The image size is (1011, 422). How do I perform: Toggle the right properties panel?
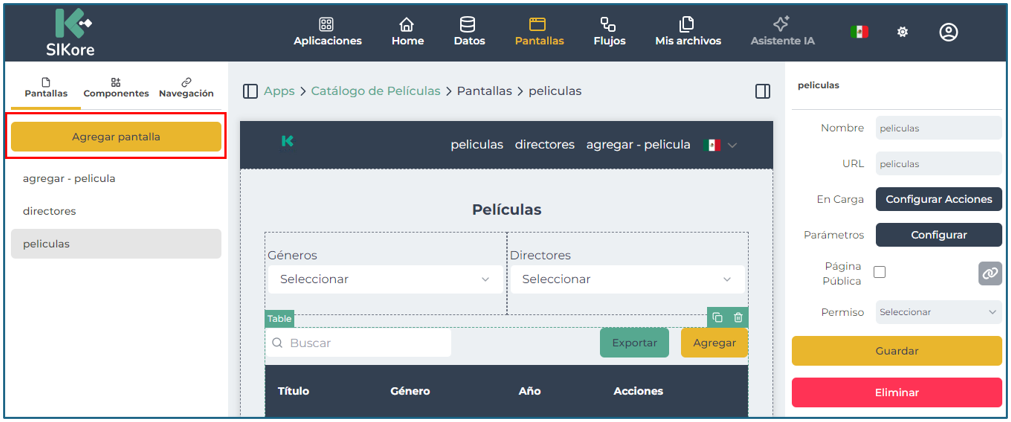coord(762,91)
